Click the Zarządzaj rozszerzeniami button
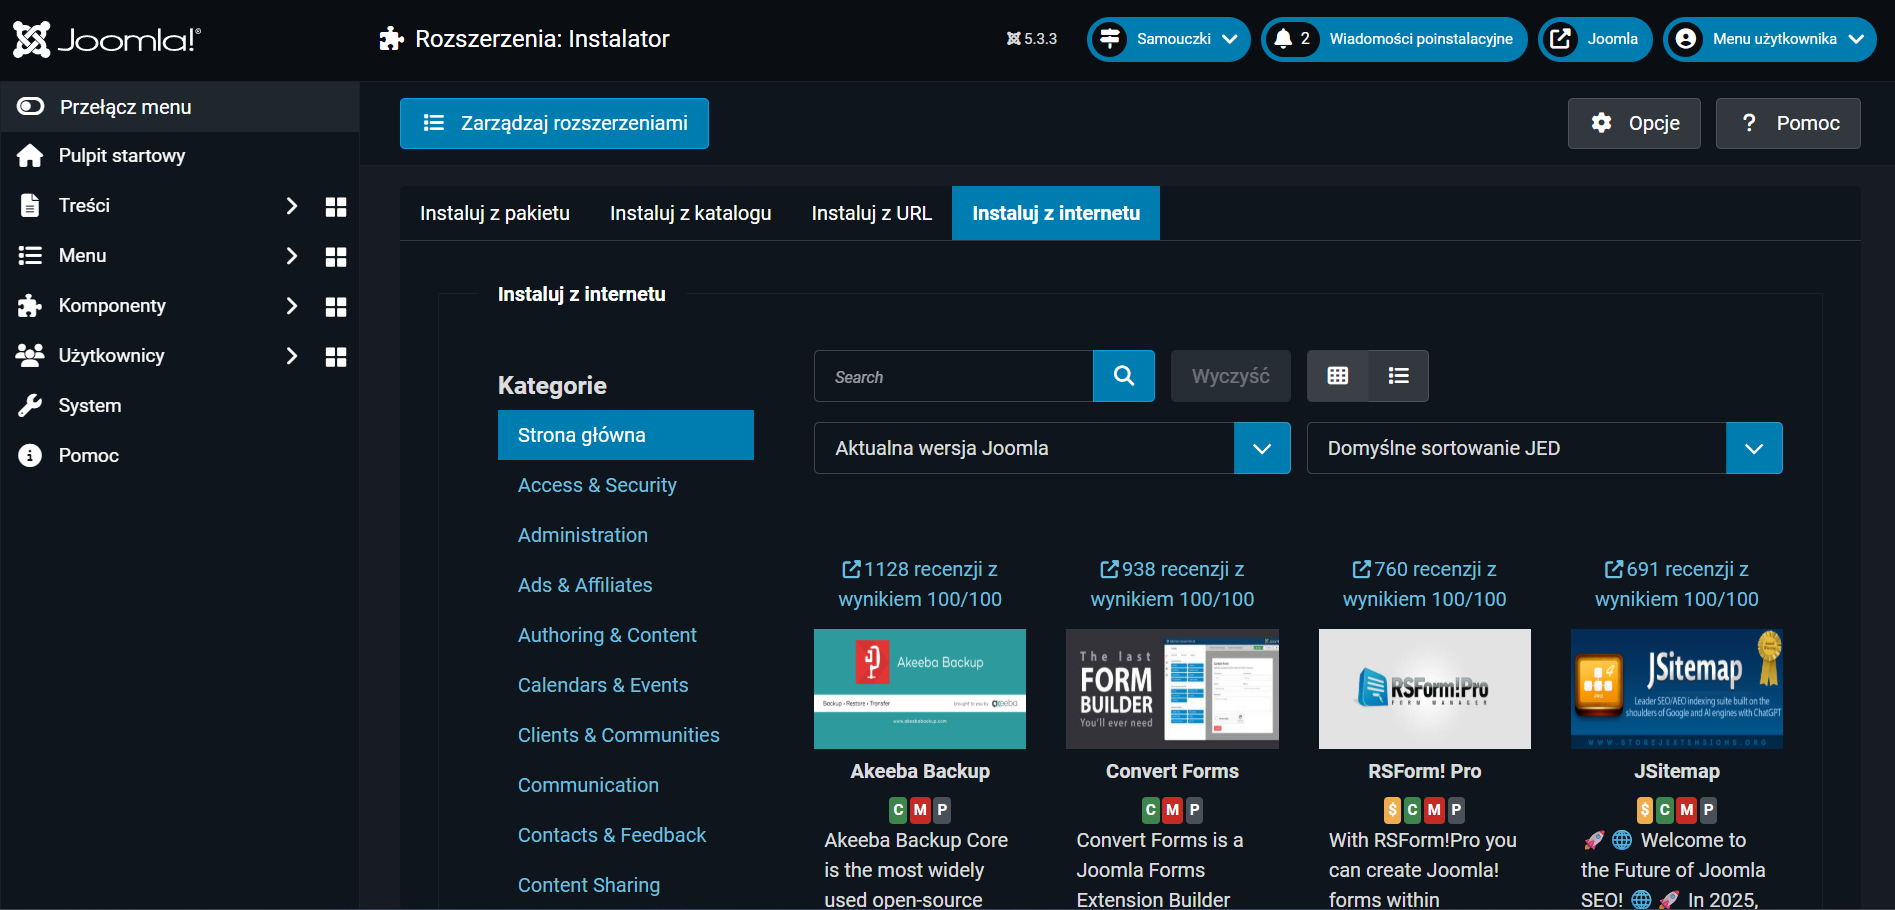Viewport: 1895px width, 910px height. pos(554,123)
